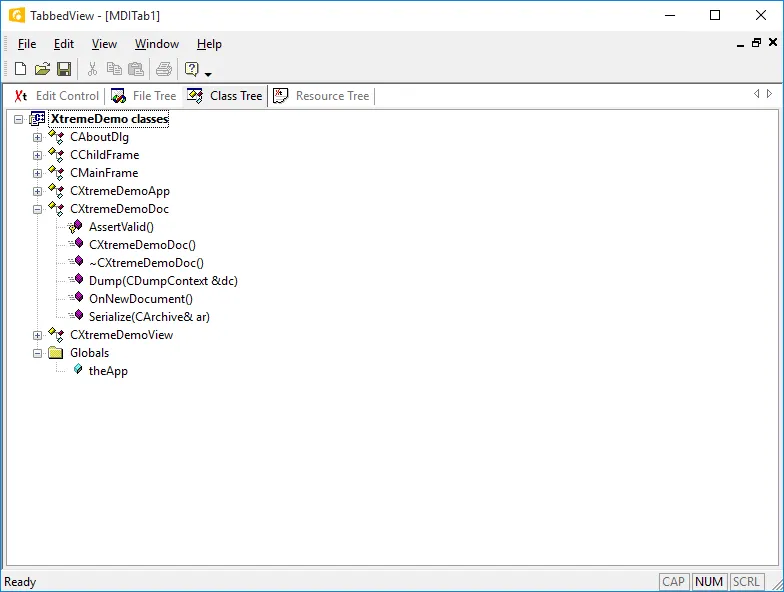The width and height of the screenshot is (784, 592).
Task: Click the Copy toolbar icon
Action: pos(114,68)
